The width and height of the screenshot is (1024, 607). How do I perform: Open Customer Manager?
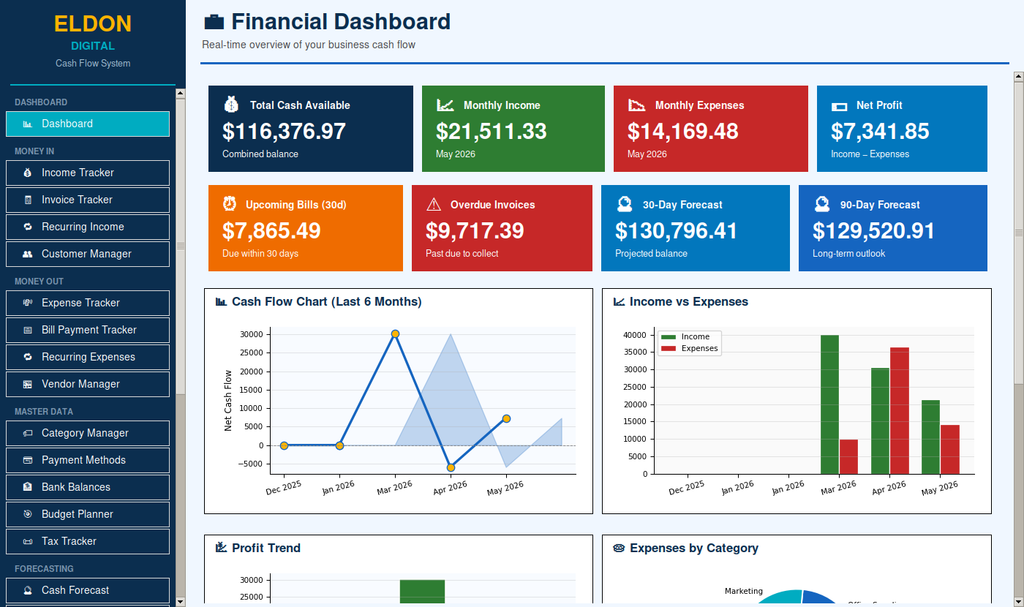click(x=88, y=254)
